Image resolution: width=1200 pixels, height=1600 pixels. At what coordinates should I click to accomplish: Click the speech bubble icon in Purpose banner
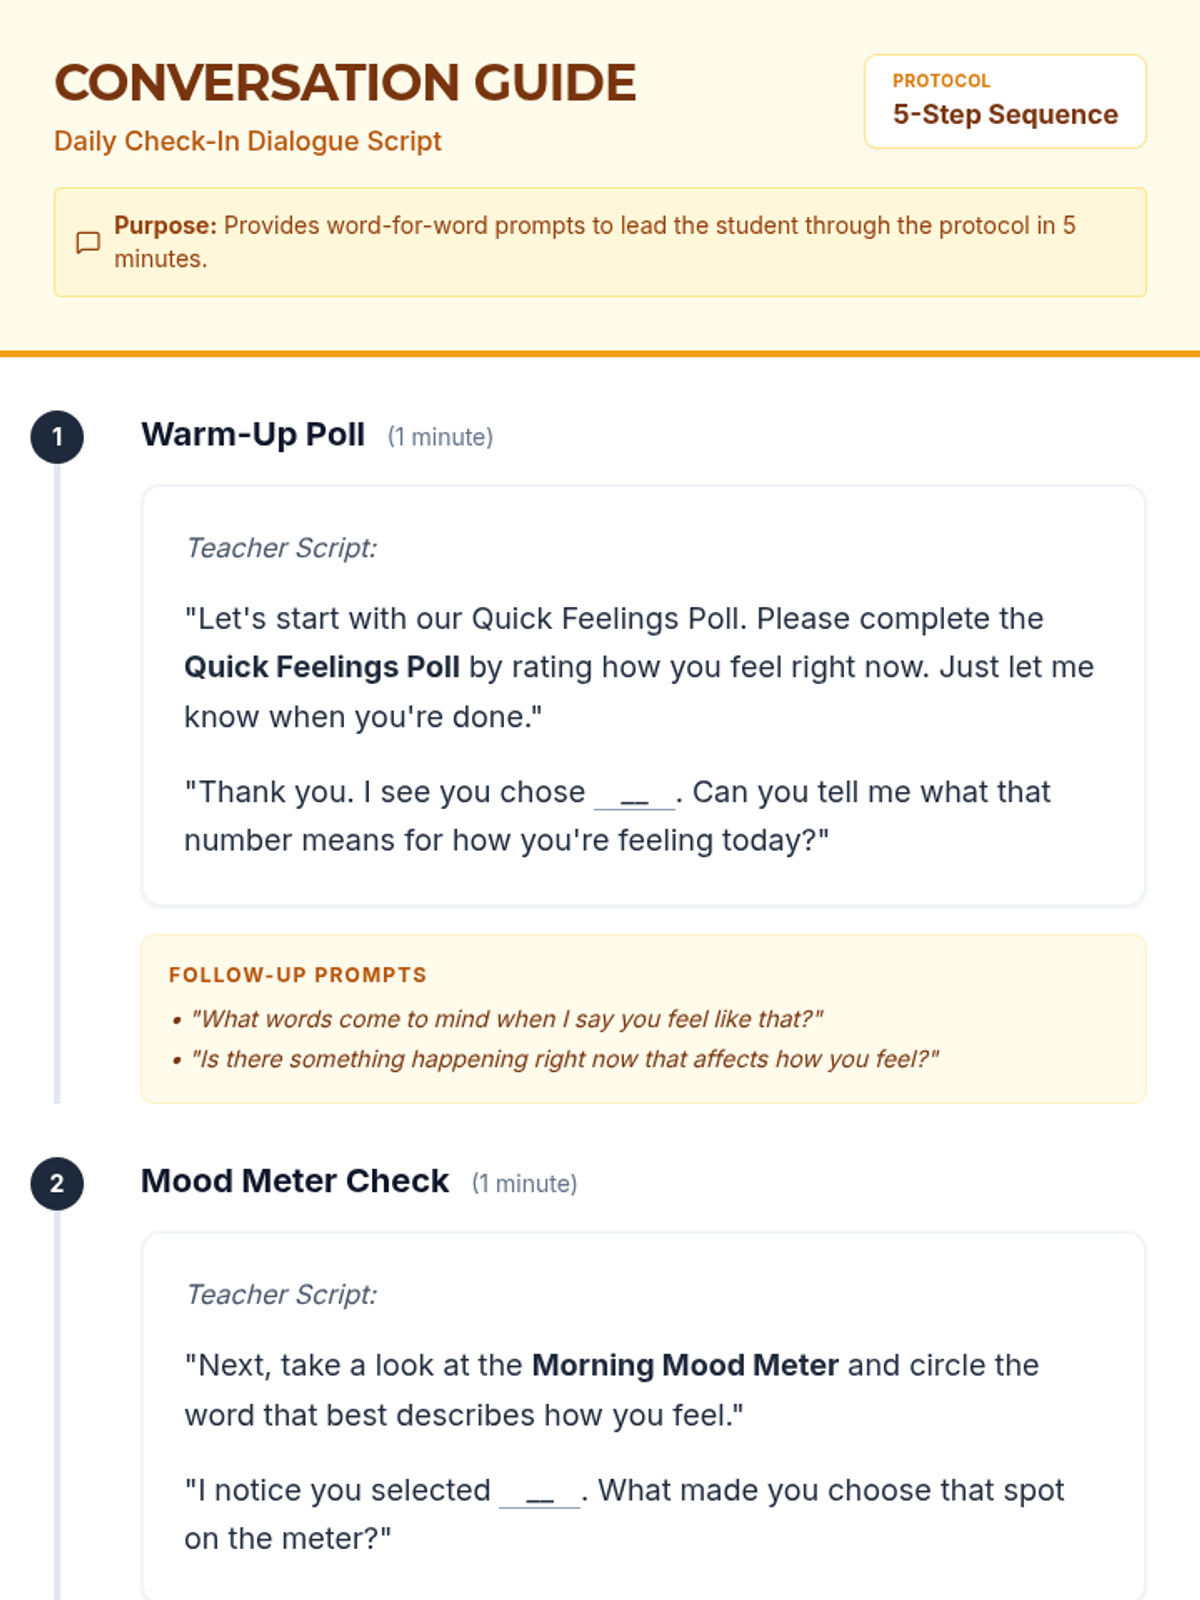click(88, 242)
